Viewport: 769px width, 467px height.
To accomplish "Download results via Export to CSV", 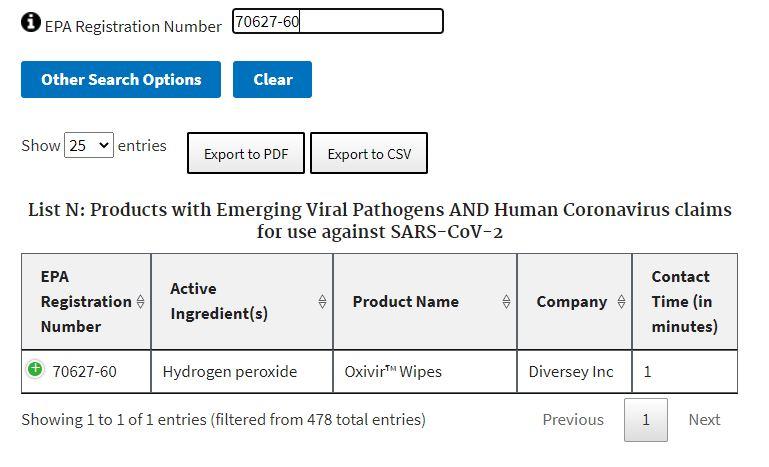I will coord(369,154).
